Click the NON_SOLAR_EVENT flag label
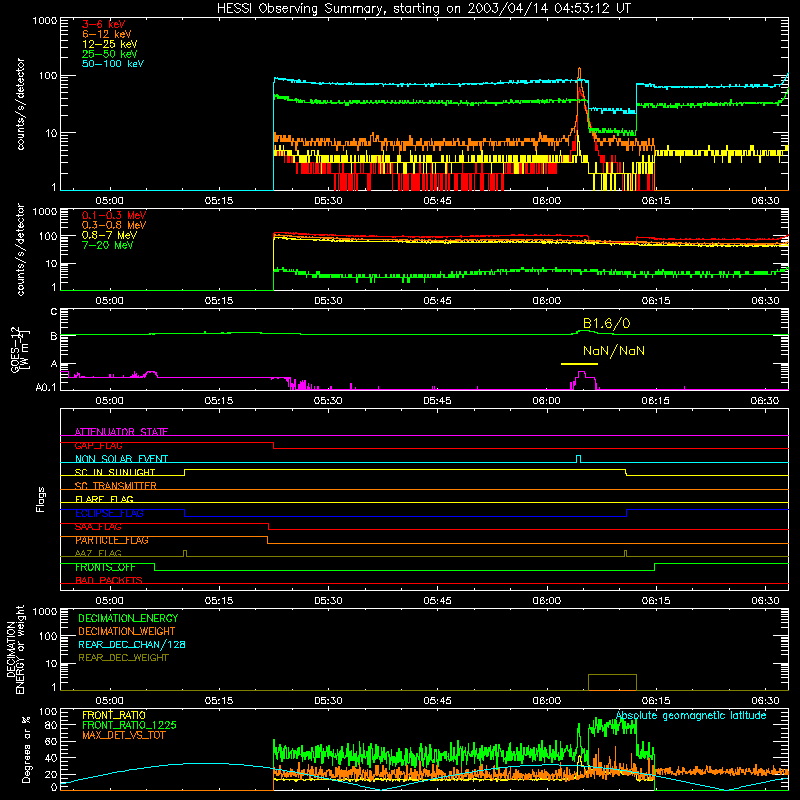 click(x=121, y=459)
